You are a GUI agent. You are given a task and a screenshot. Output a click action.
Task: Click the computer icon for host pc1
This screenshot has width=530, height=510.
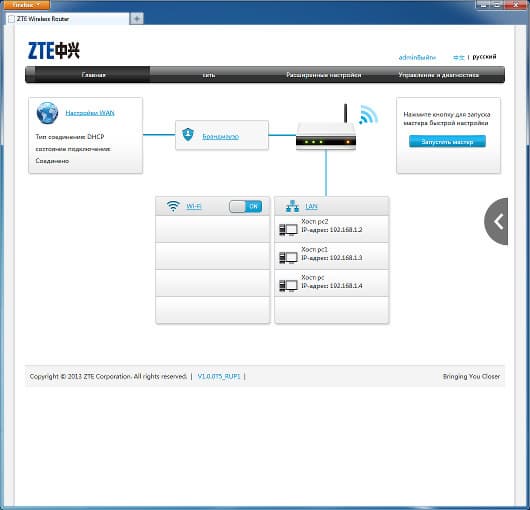(288, 258)
